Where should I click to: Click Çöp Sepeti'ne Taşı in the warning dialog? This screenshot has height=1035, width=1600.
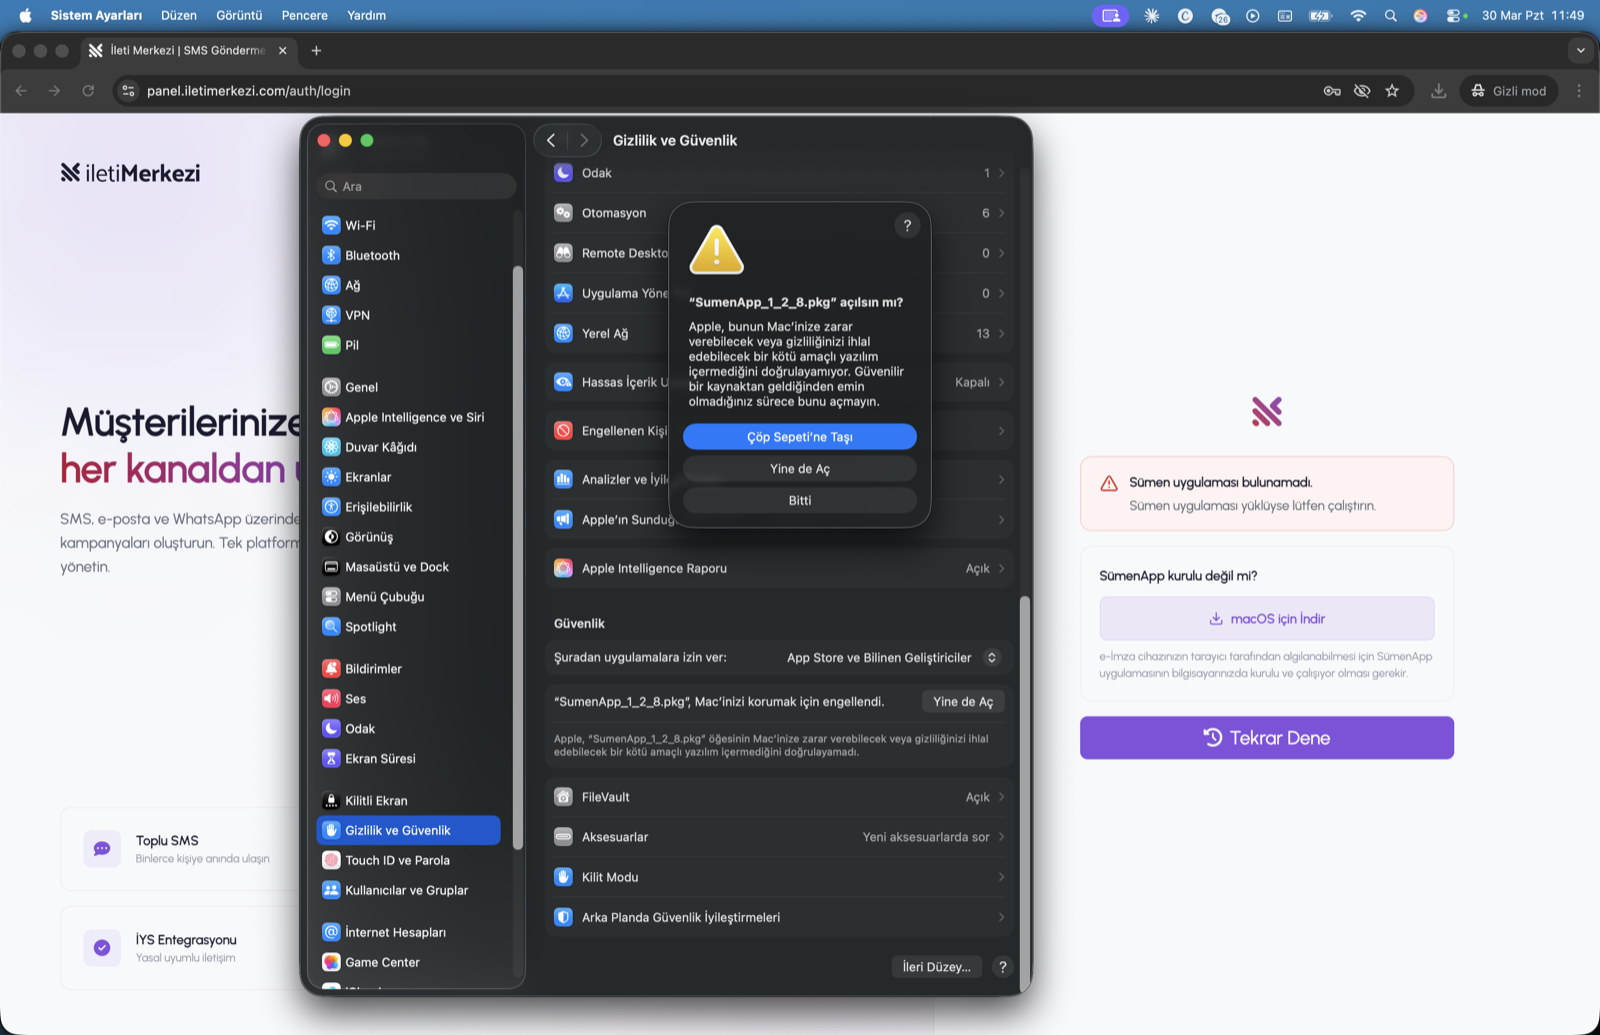[799, 437]
